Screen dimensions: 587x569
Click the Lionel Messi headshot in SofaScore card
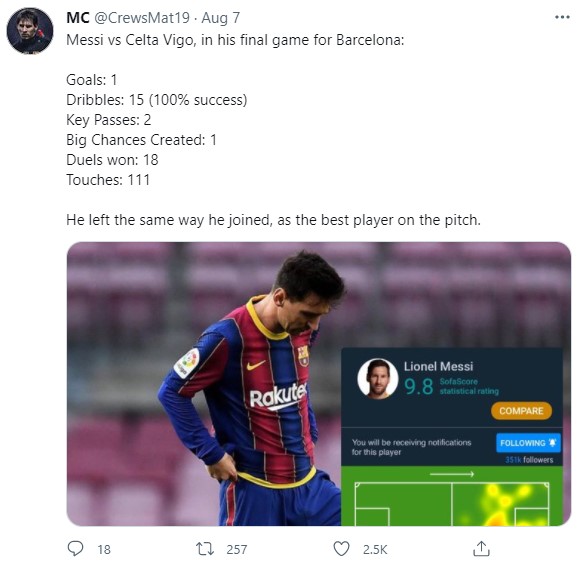click(378, 378)
